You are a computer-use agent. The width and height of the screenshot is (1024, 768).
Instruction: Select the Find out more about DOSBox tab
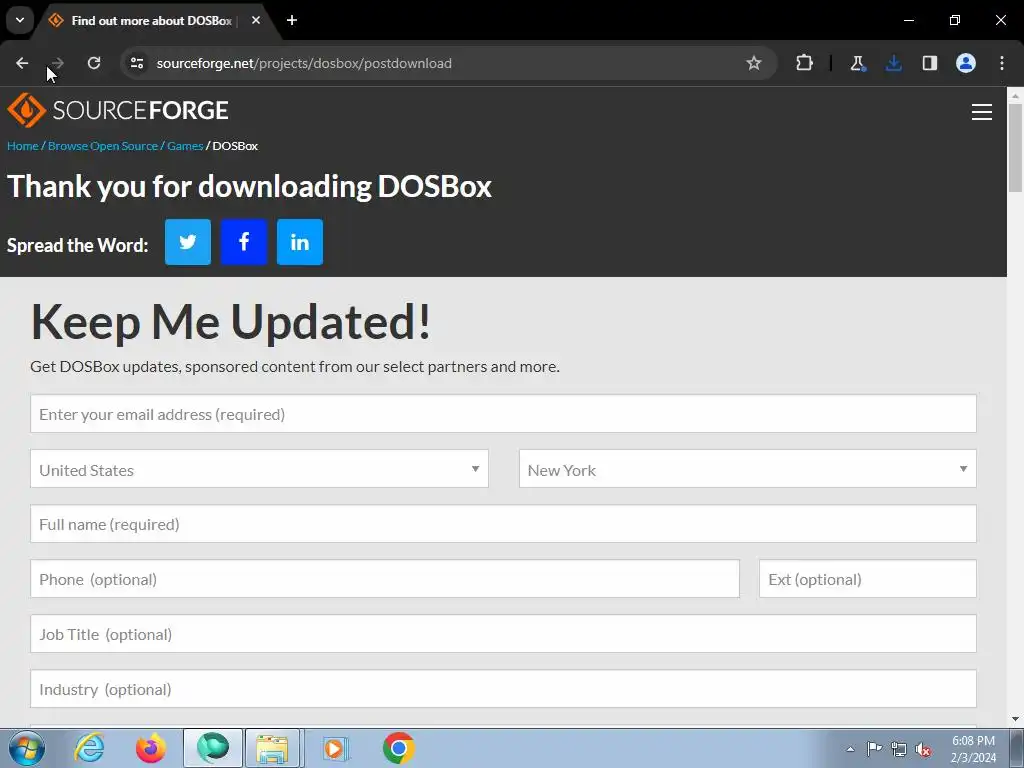[x=152, y=21]
